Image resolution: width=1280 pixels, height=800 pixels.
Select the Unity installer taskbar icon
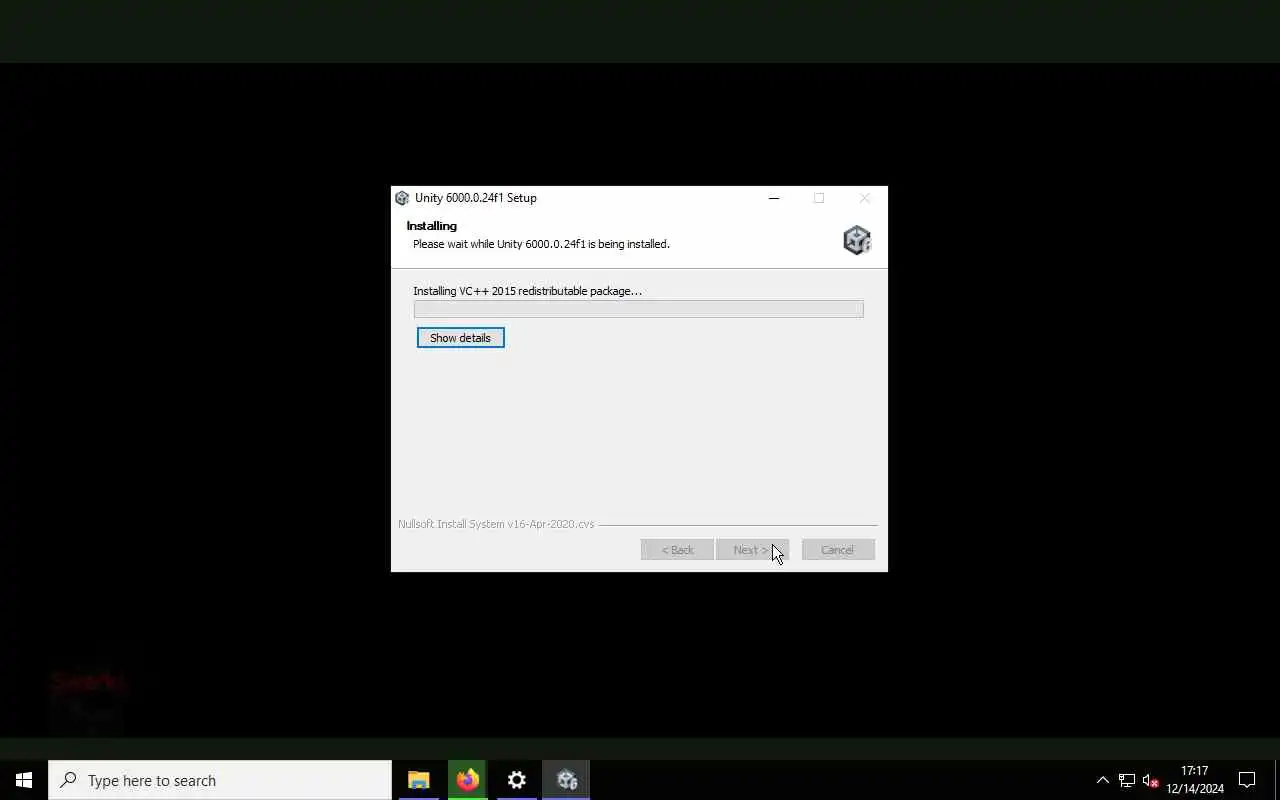pos(566,780)
